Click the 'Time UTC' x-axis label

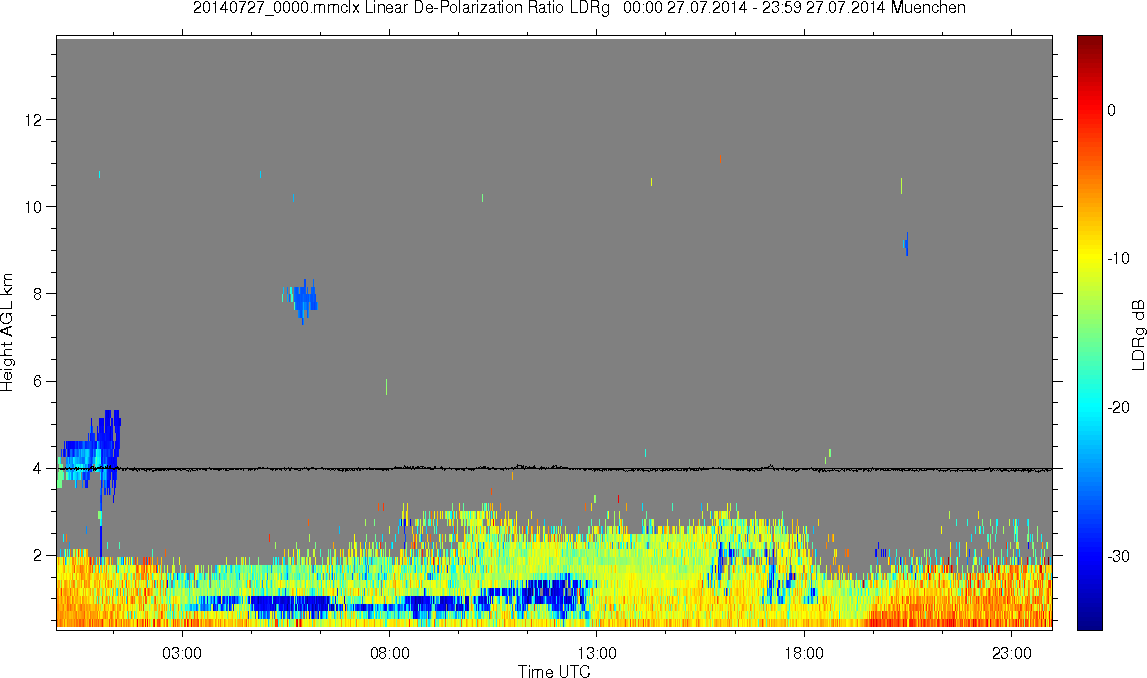point(554,671)
